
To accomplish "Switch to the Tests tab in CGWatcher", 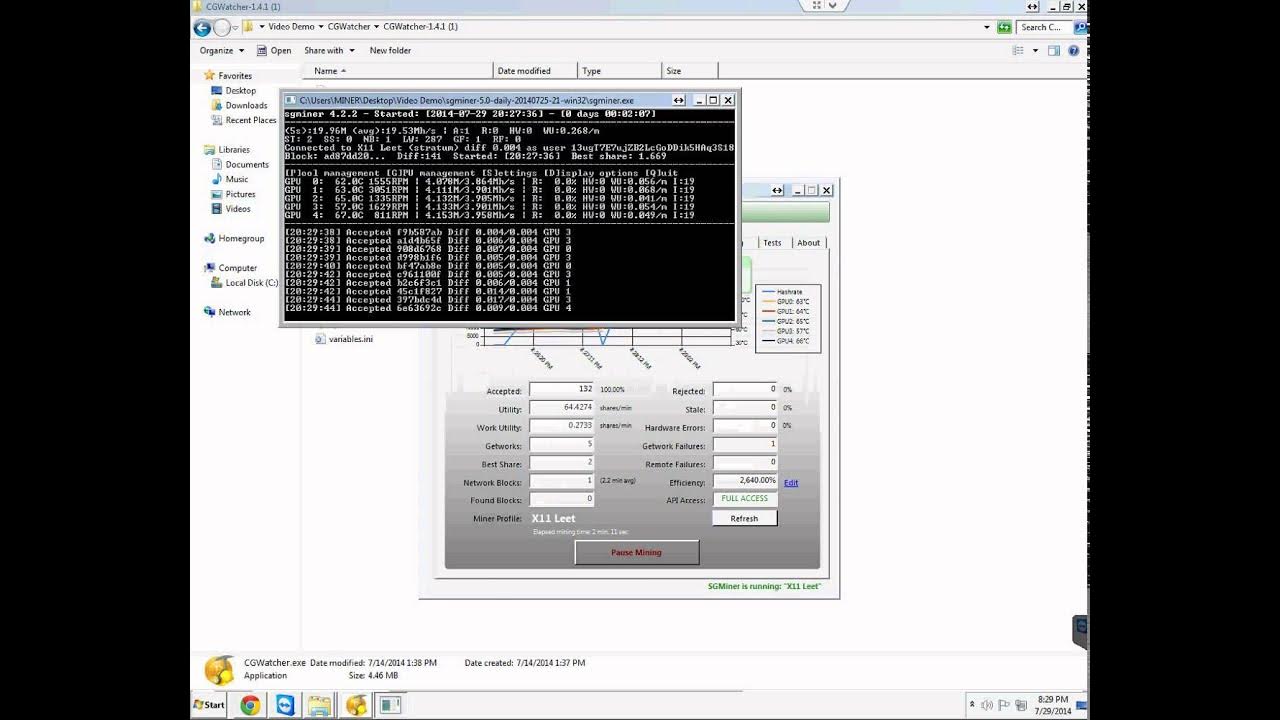I will click(771, 242).
